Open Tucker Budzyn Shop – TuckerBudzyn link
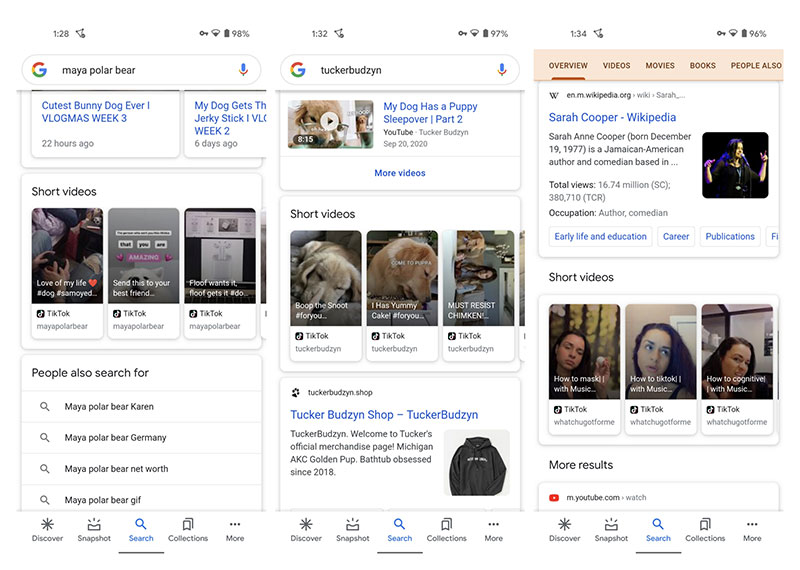Image resolution: width=800 pixels, height=570 pixels. click(x=384, y=415)
